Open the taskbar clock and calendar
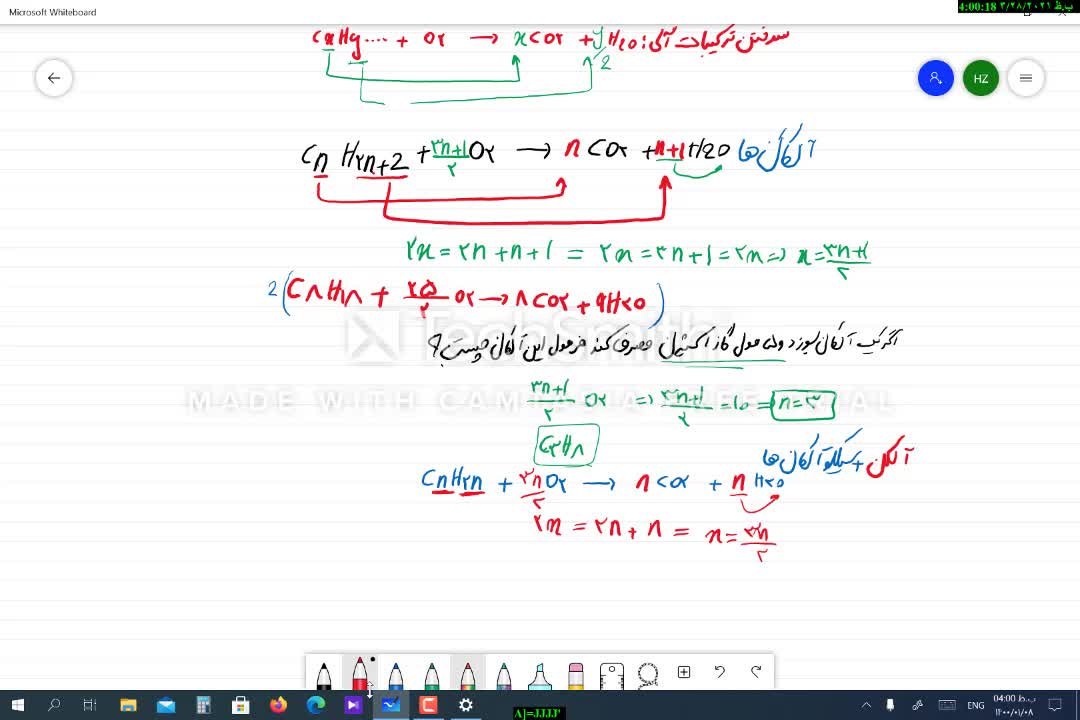Screen dimensions: 1080x720 (x=1014, y=705)
